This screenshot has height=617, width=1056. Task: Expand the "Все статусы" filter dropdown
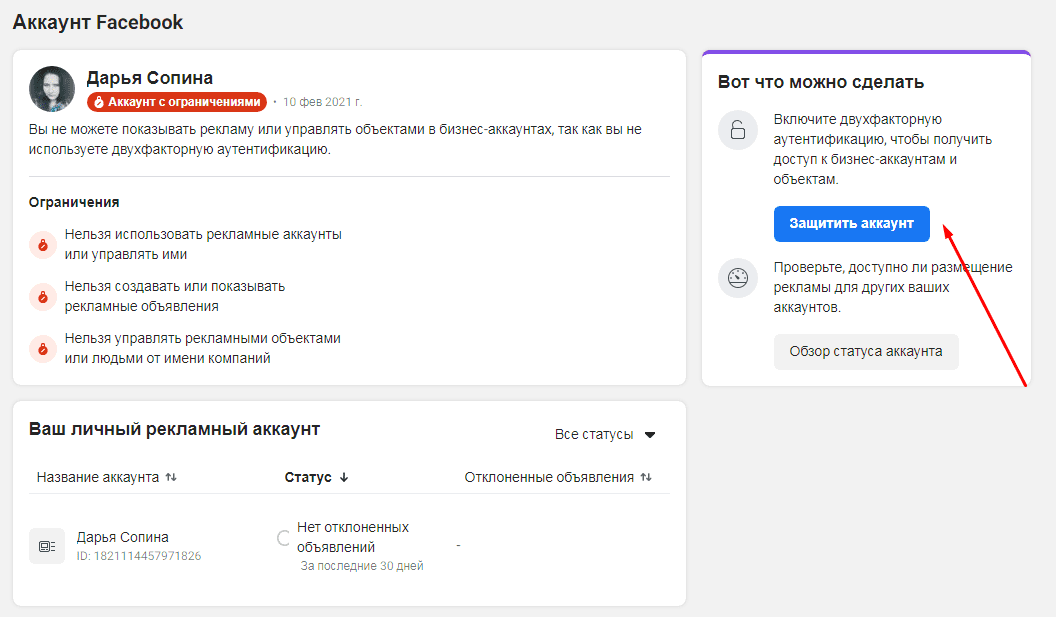click(605, 435)
